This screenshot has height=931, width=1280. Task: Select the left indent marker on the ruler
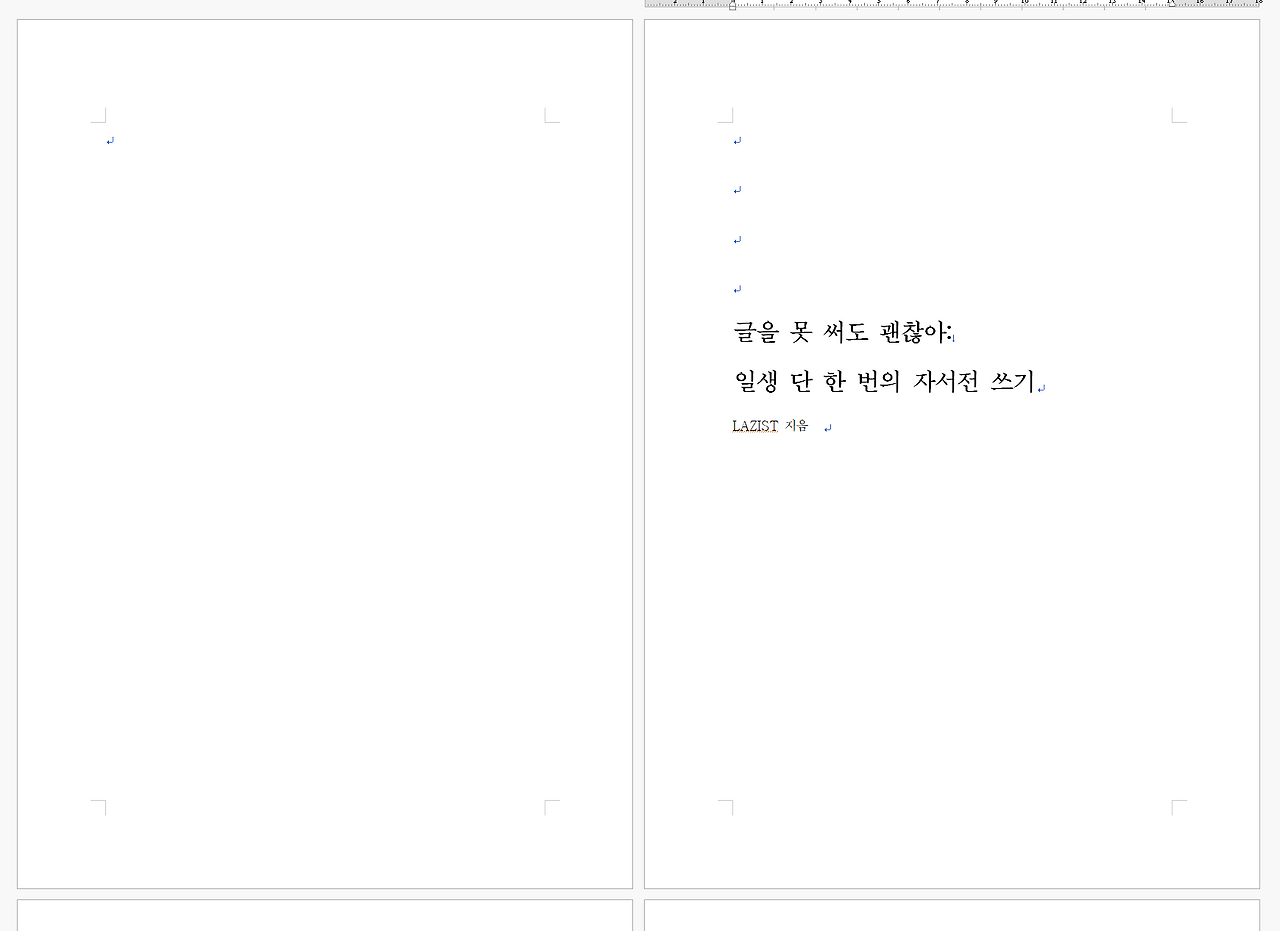[x=731, y=5]
